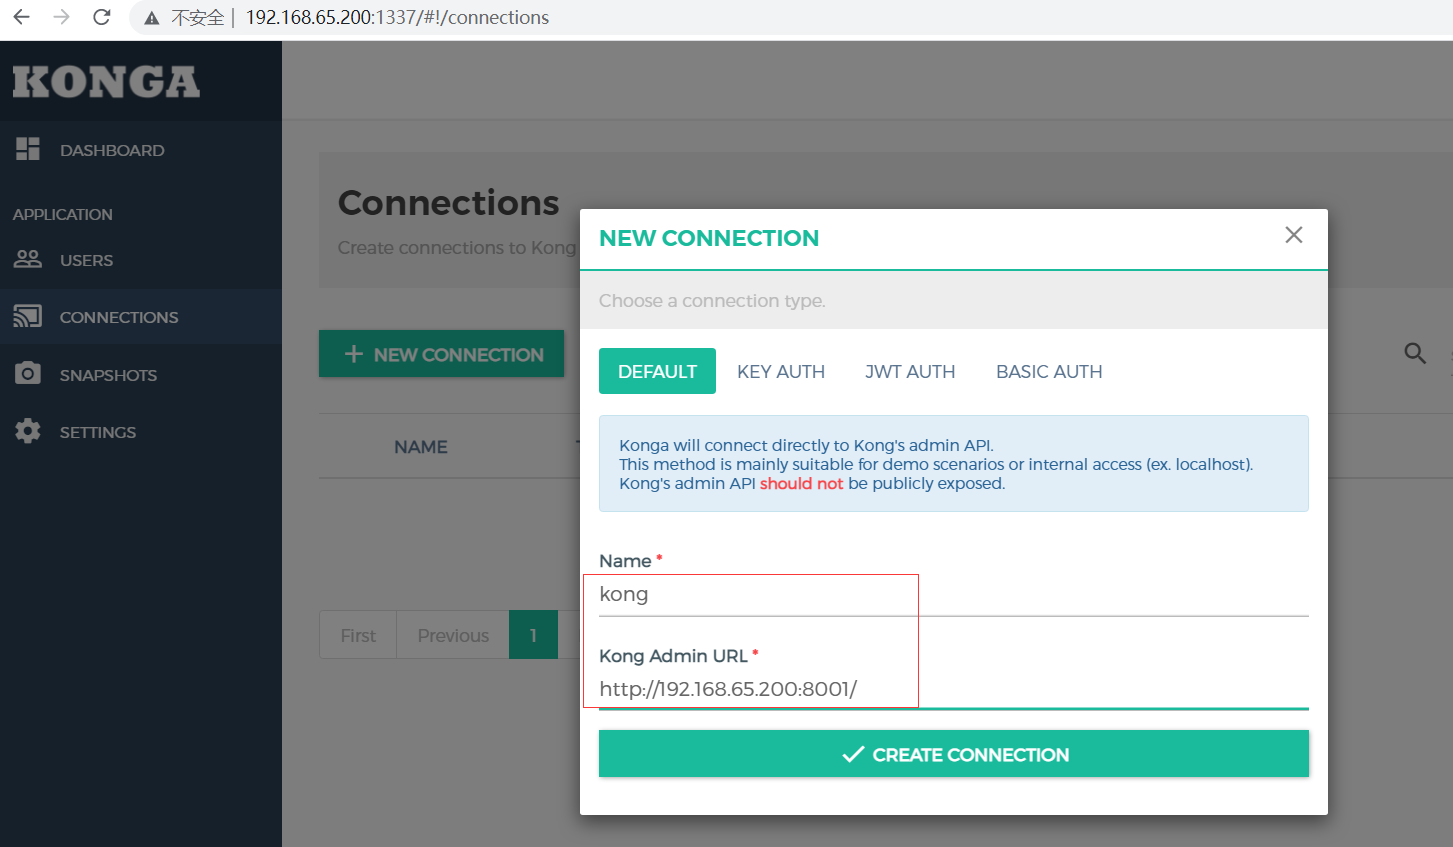Viewport: 1453px width, 847px height.
Task: Click the Dashboard grid icon
Action: [x=28, y=149]
